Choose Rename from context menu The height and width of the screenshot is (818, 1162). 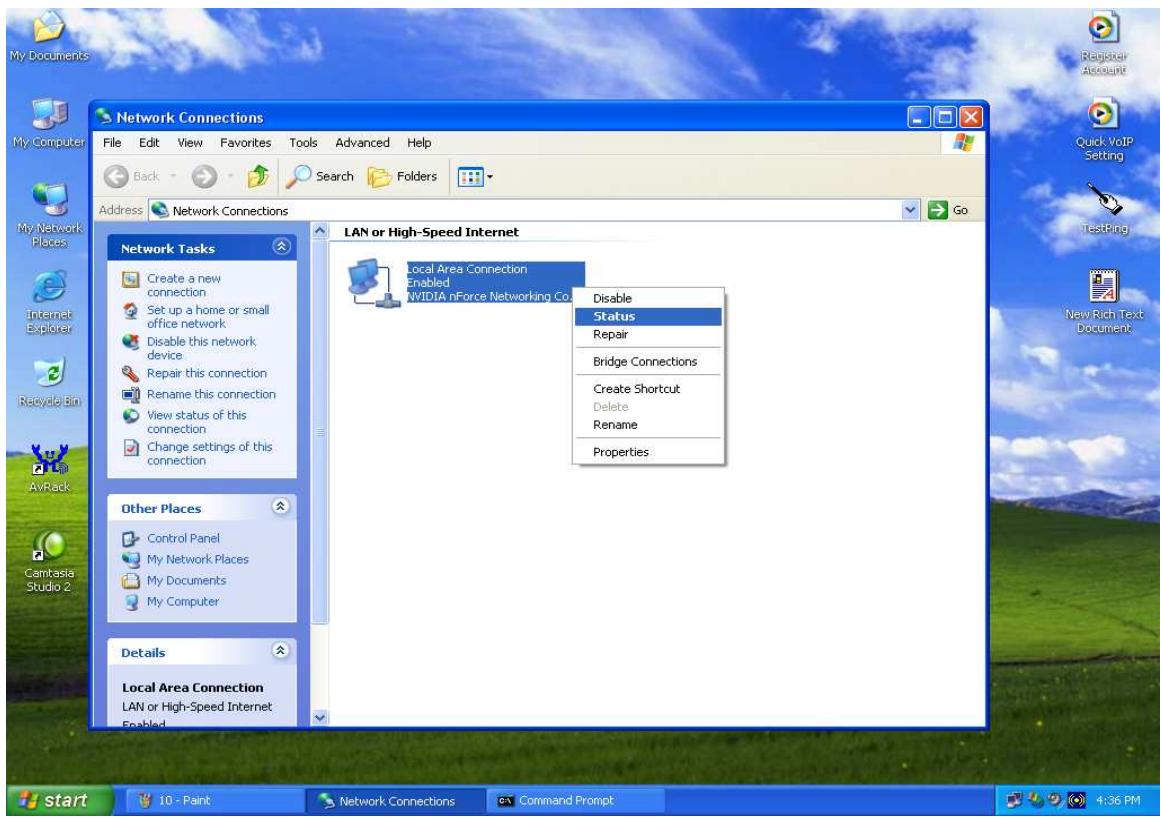(x=648, y=425)
